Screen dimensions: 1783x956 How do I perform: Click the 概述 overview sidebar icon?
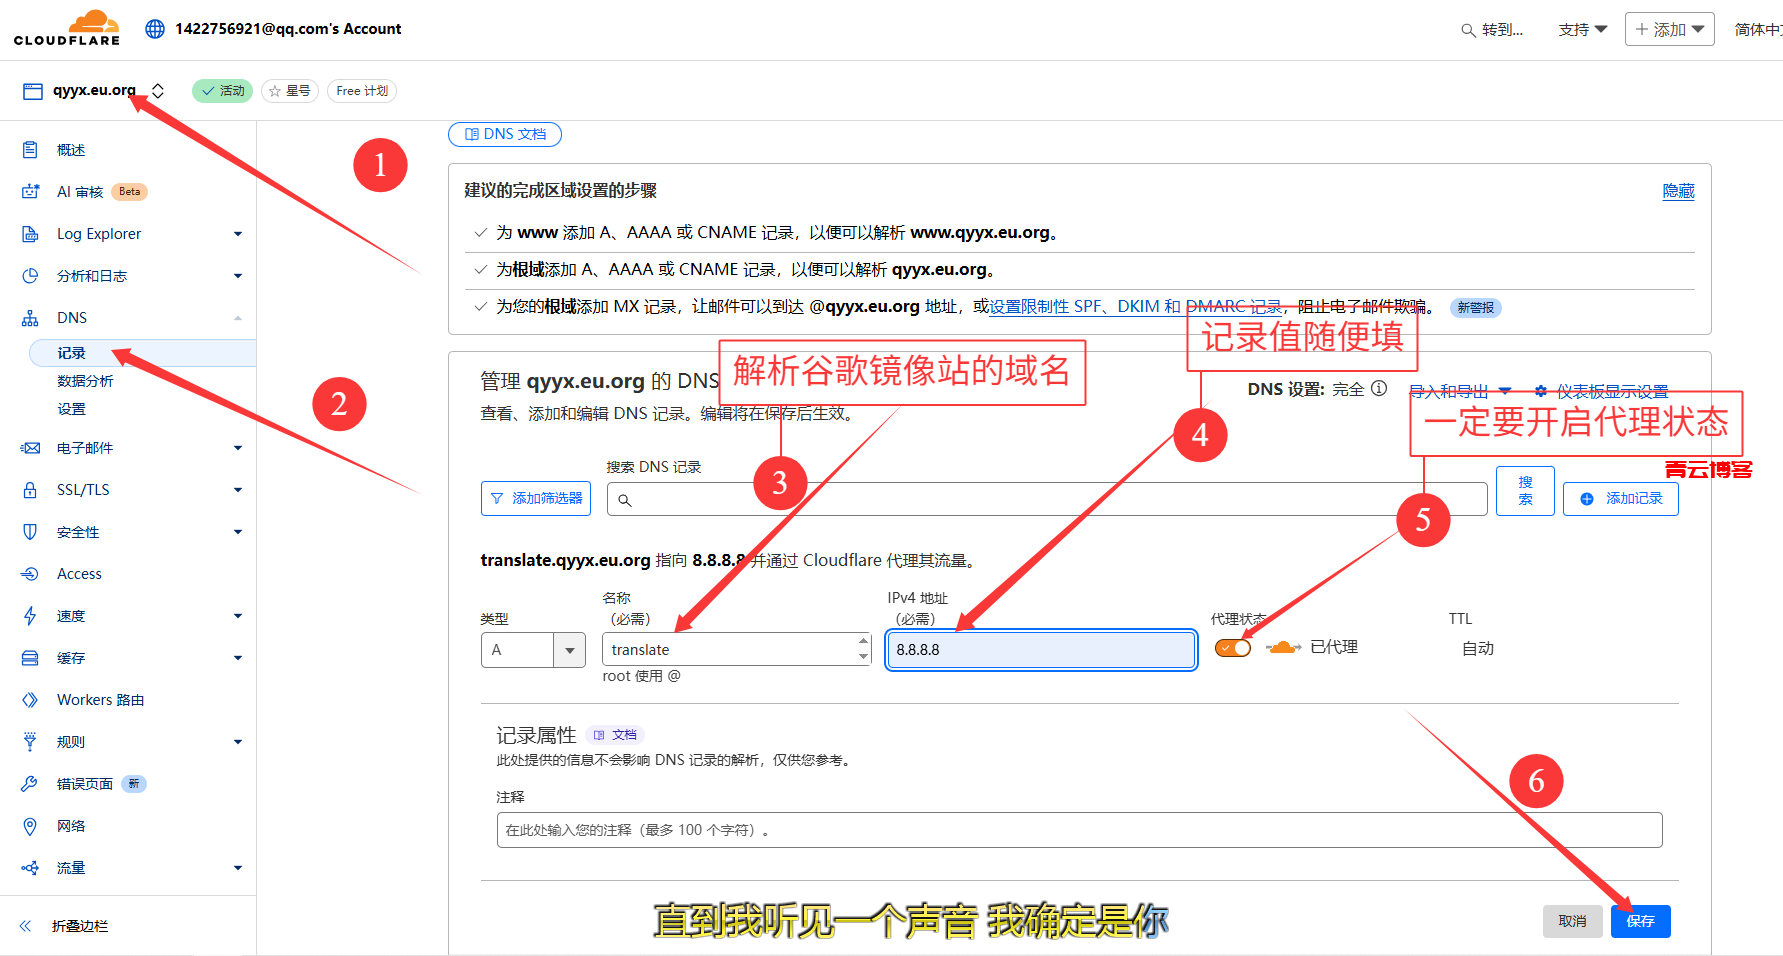30,150
